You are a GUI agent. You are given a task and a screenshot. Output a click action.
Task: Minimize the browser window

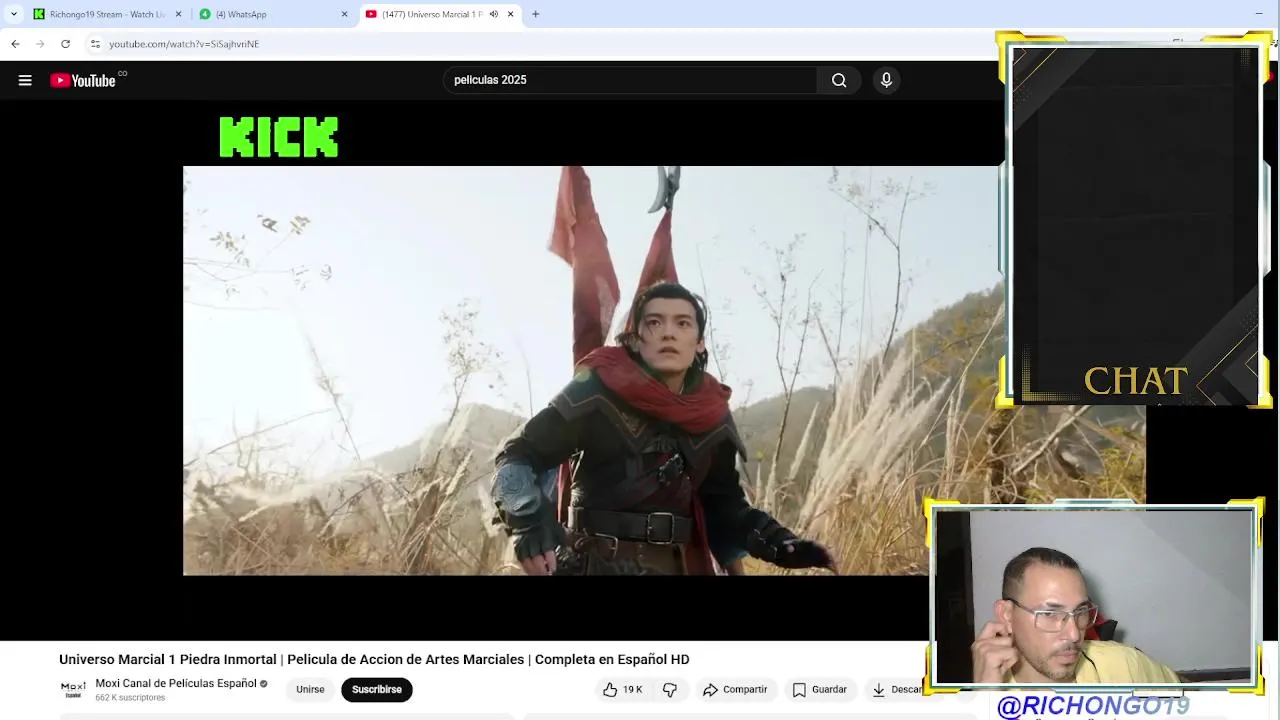(1258, 14)
